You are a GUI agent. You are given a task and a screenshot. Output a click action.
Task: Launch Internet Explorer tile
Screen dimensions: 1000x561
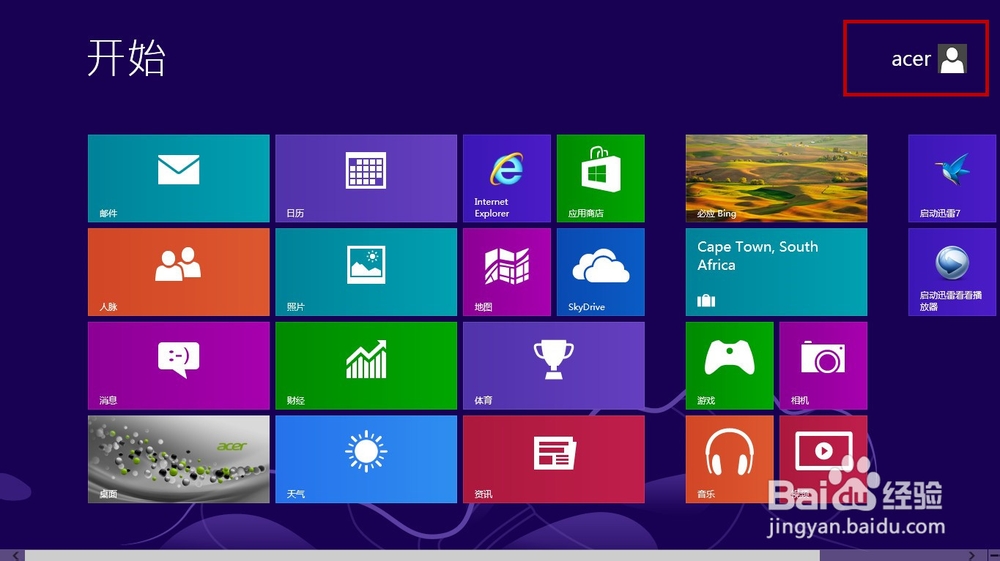click(x=507, y=178)
